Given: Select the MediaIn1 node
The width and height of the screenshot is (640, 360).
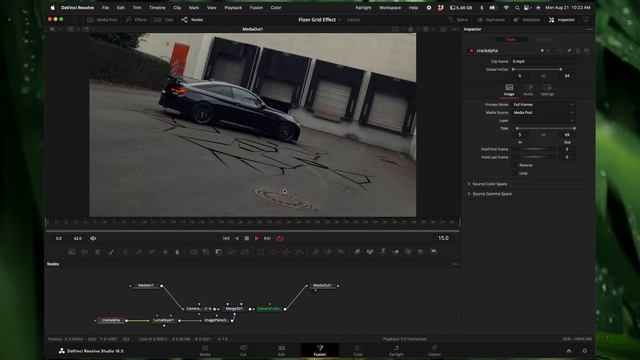Looking at the screenshot, I should (146, 286).
